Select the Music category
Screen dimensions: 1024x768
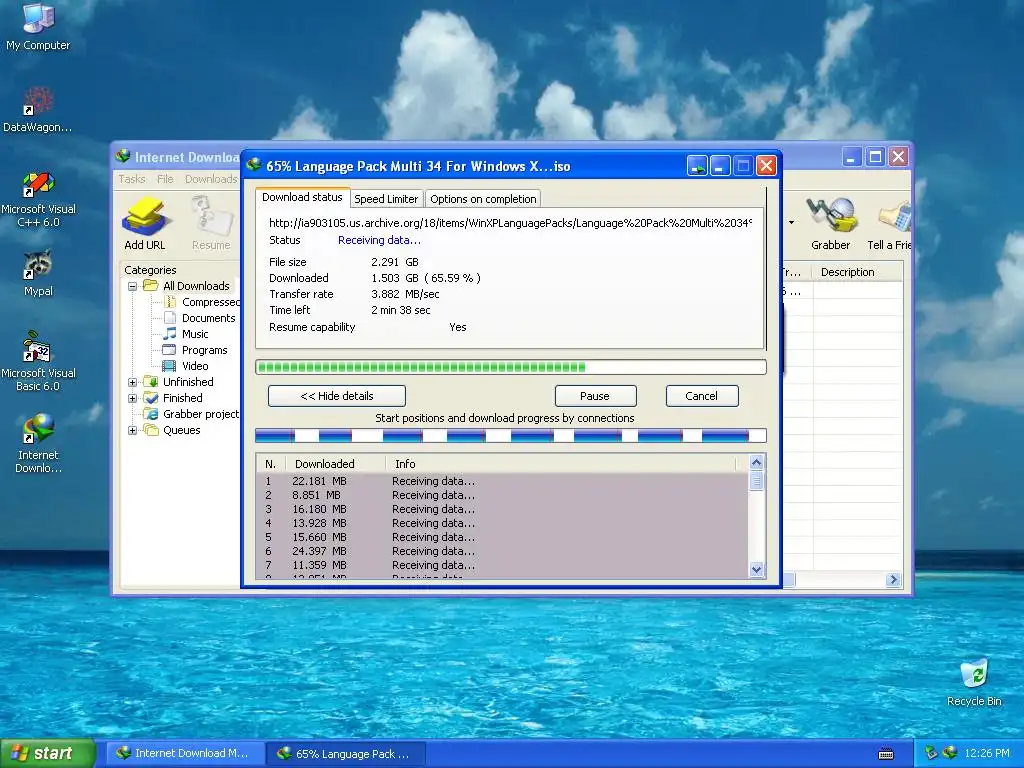(x=186, y=334)
